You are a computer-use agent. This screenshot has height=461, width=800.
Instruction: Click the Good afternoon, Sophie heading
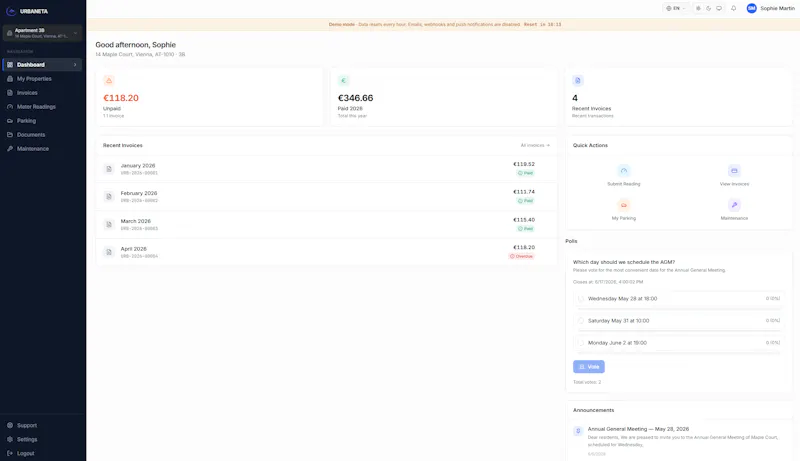(136, 45)
